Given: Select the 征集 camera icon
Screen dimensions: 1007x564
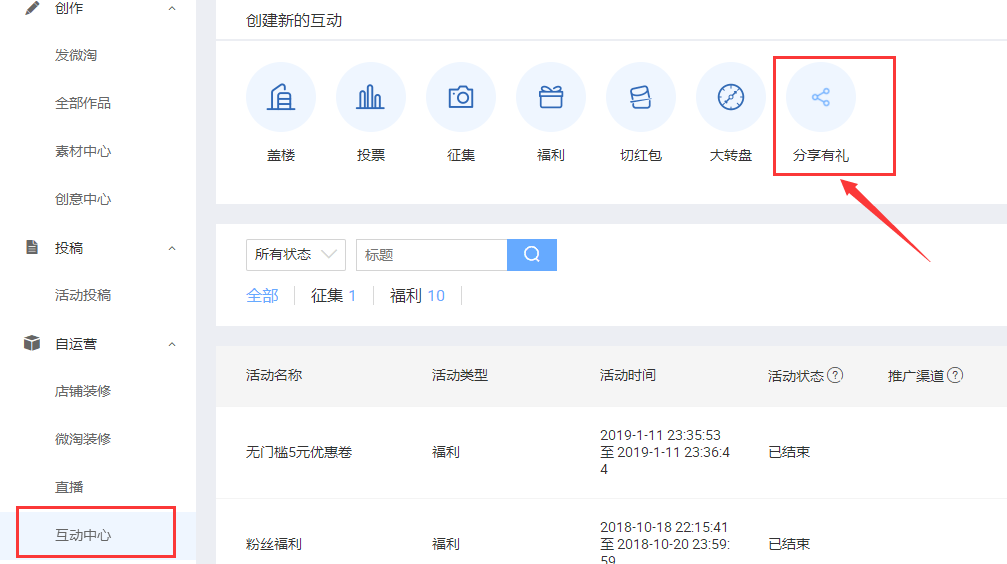Looking at the screenshot, I should [x=460, y=97].
